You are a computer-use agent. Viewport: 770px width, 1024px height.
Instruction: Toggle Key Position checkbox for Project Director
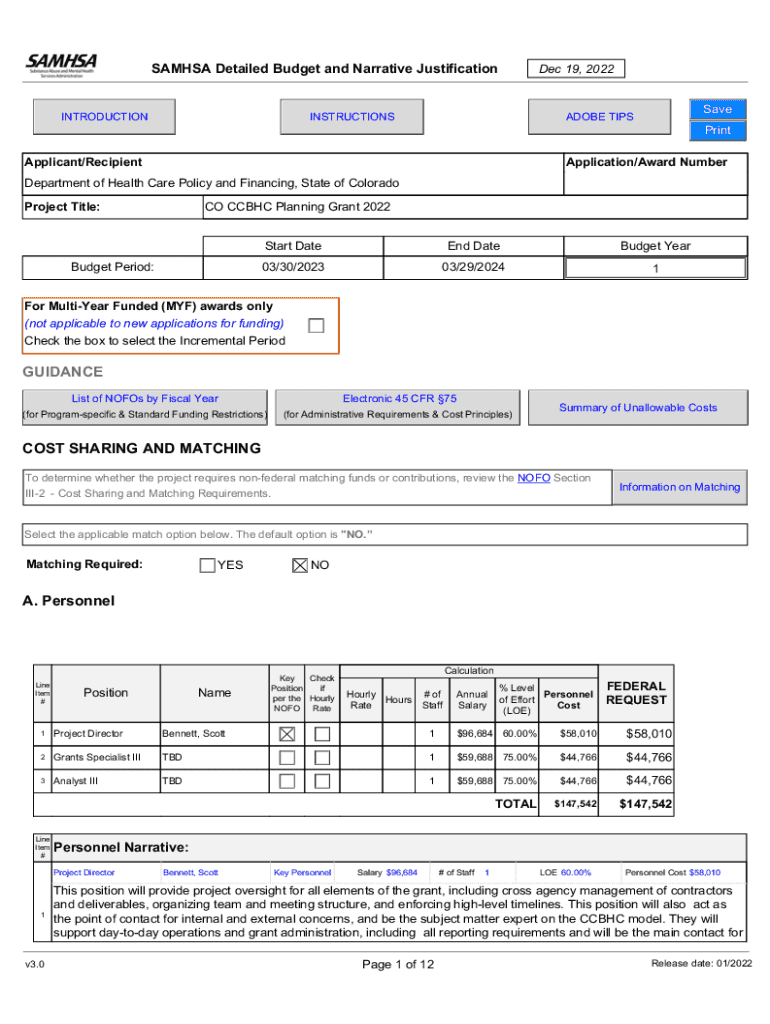287,734
